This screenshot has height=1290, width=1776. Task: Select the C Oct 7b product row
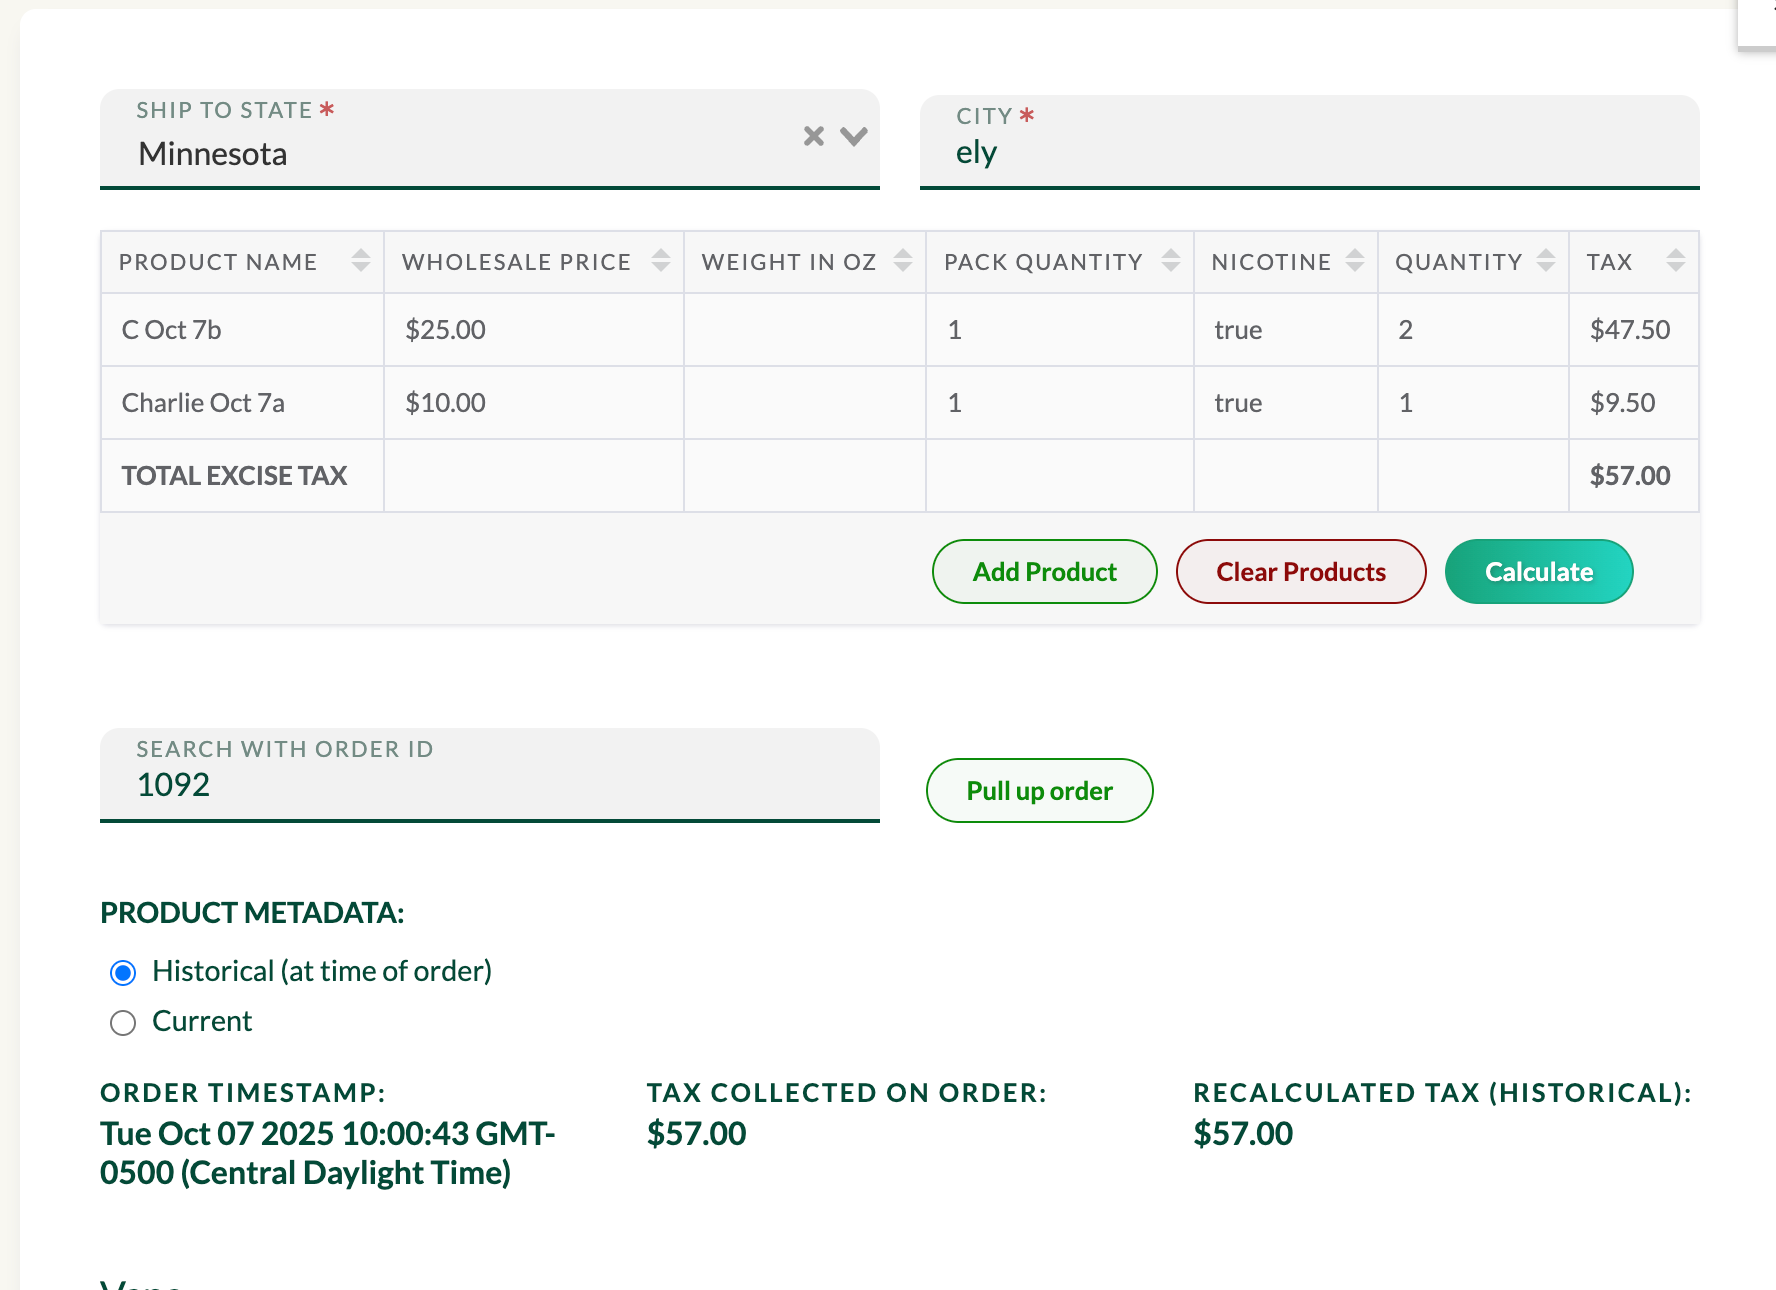pyautogui.click(x=172, y=330)
